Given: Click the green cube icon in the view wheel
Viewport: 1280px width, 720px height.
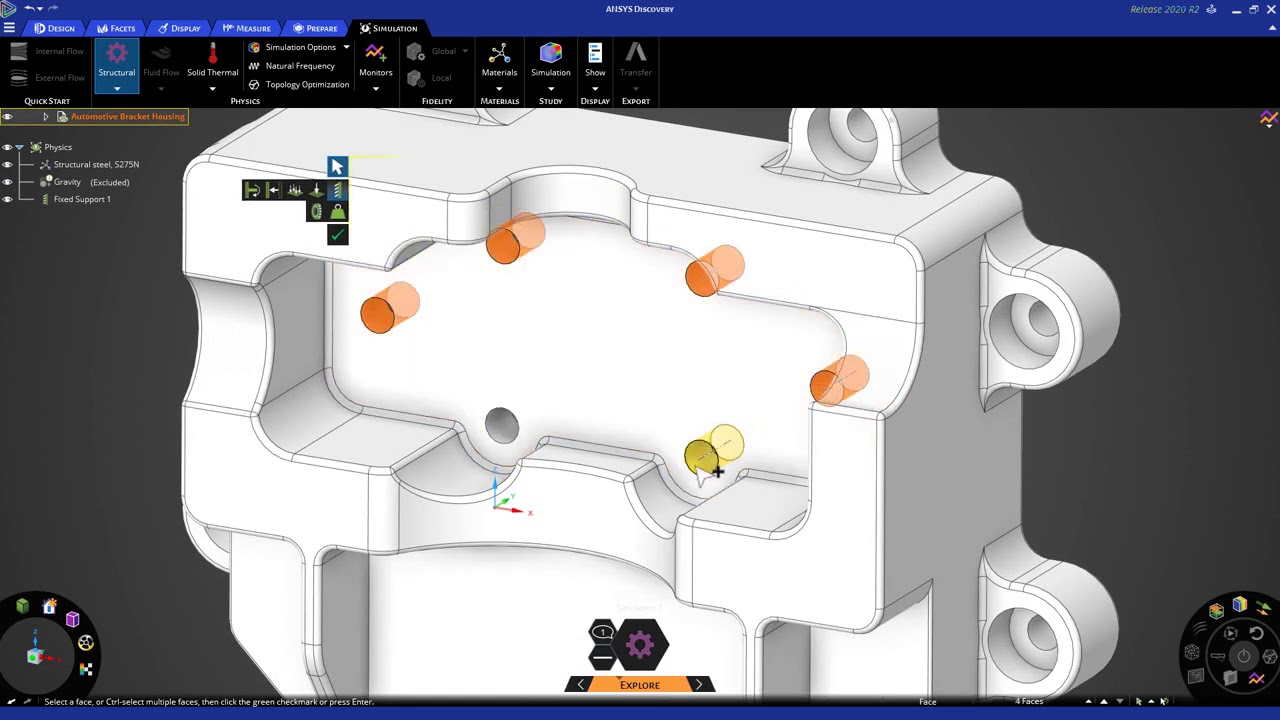Looking at the screenshot, I should 22,606.
